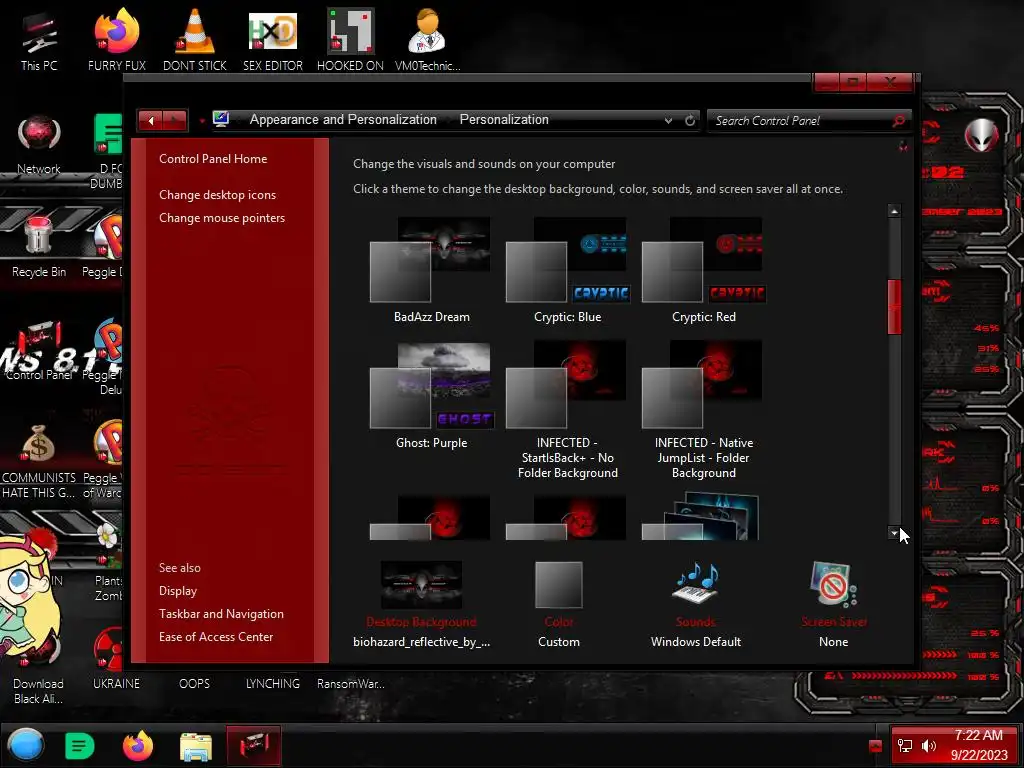
Task: Open the HOOKED ON desktop shortcut
Action: (350, 40)
